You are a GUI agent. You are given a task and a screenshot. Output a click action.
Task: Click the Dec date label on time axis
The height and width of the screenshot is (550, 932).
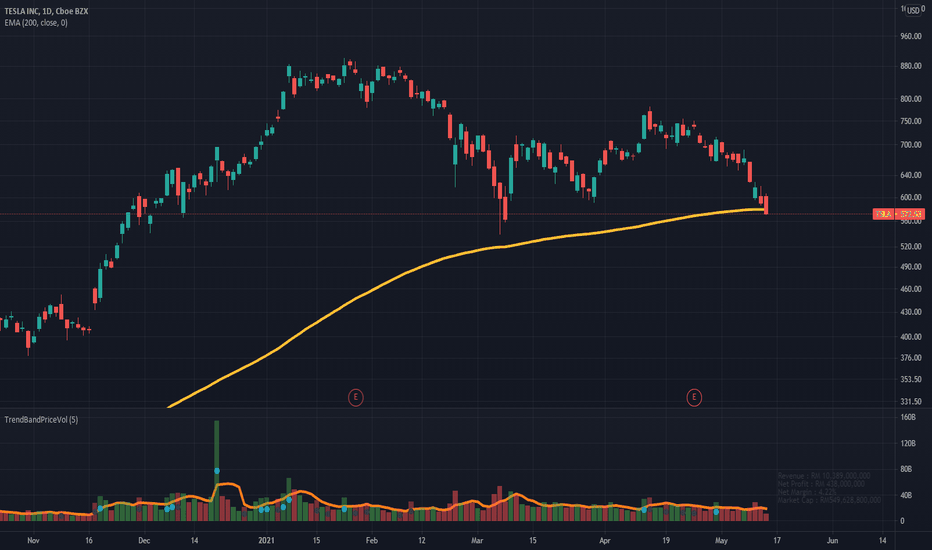(144, 540)
